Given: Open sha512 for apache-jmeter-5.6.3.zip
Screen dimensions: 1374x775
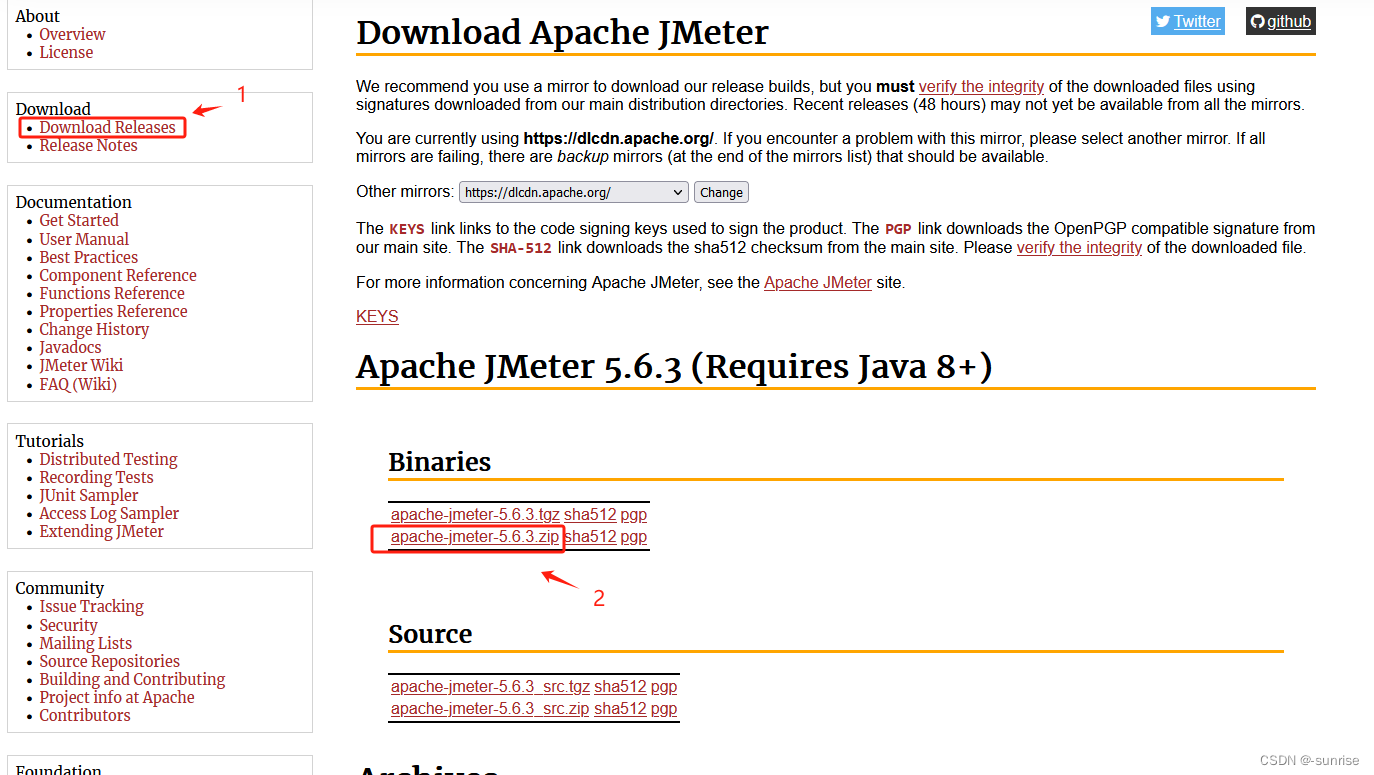Looking at the screenshot, I should coord(590,536).
